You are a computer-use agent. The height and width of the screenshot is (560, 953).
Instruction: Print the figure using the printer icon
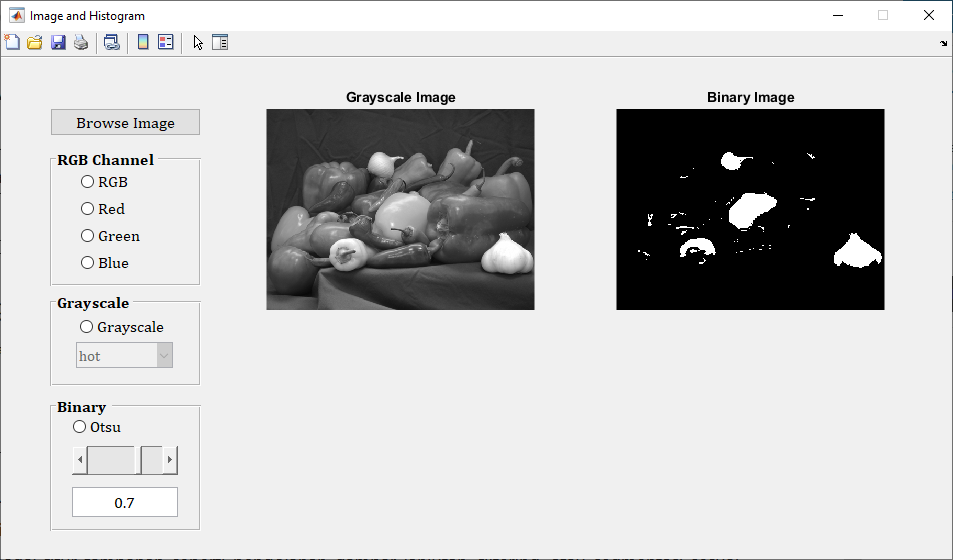[x=81, y=42]
